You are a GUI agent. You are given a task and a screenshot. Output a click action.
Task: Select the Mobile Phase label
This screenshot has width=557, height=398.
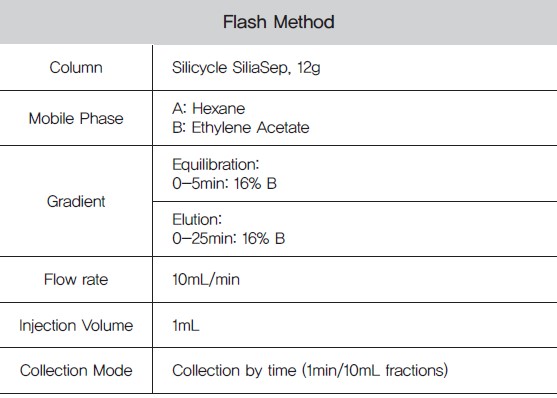[76, 118]
